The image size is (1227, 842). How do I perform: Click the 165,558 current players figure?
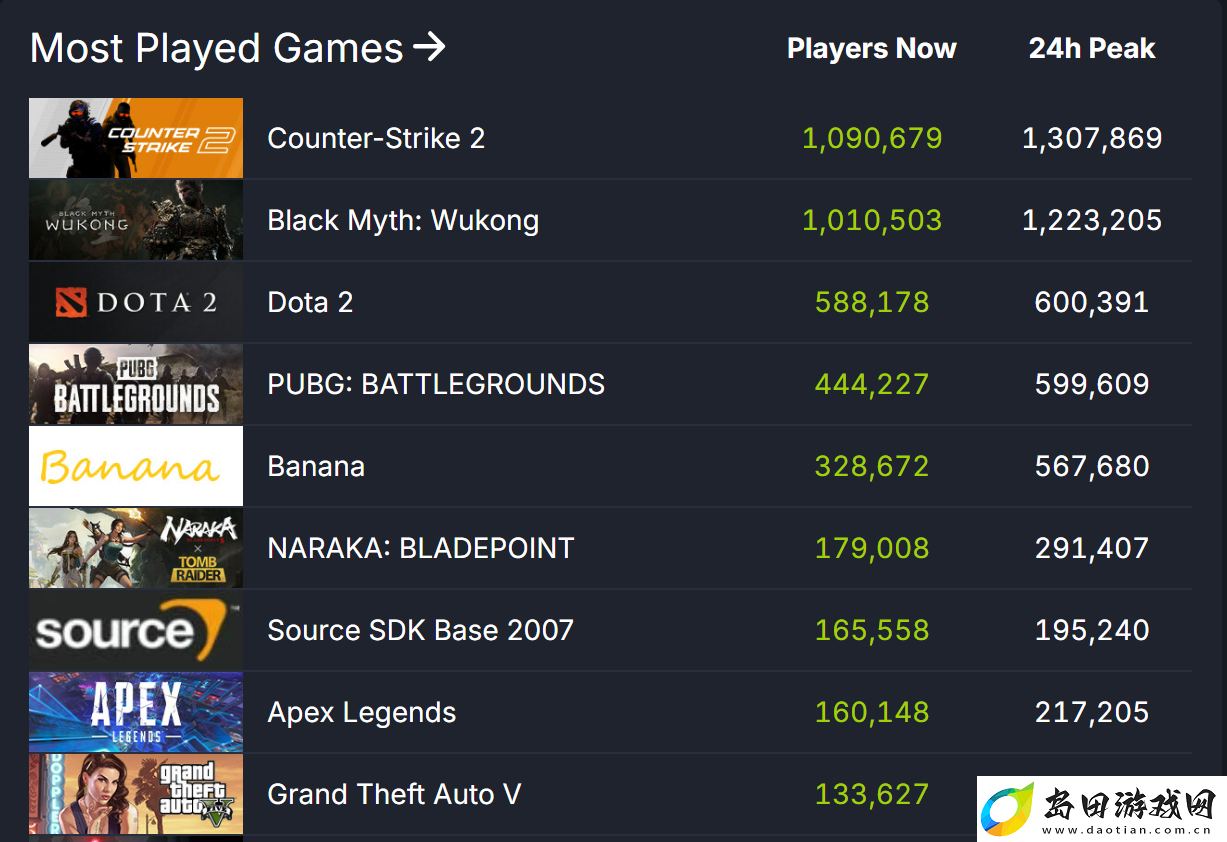pos(872,630)
